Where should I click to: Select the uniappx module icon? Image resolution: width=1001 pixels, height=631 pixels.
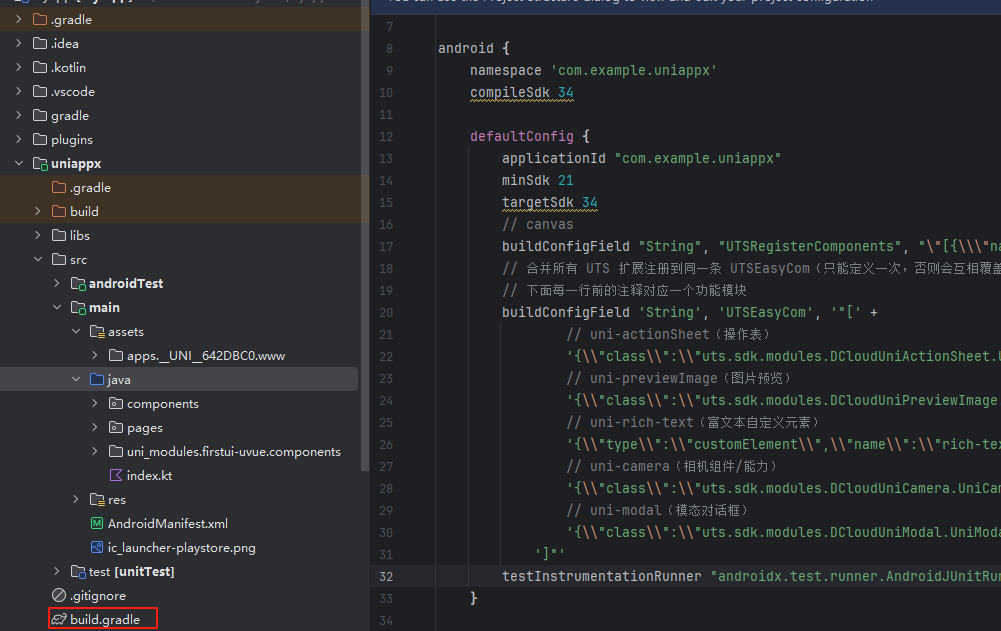coord(40,164)
